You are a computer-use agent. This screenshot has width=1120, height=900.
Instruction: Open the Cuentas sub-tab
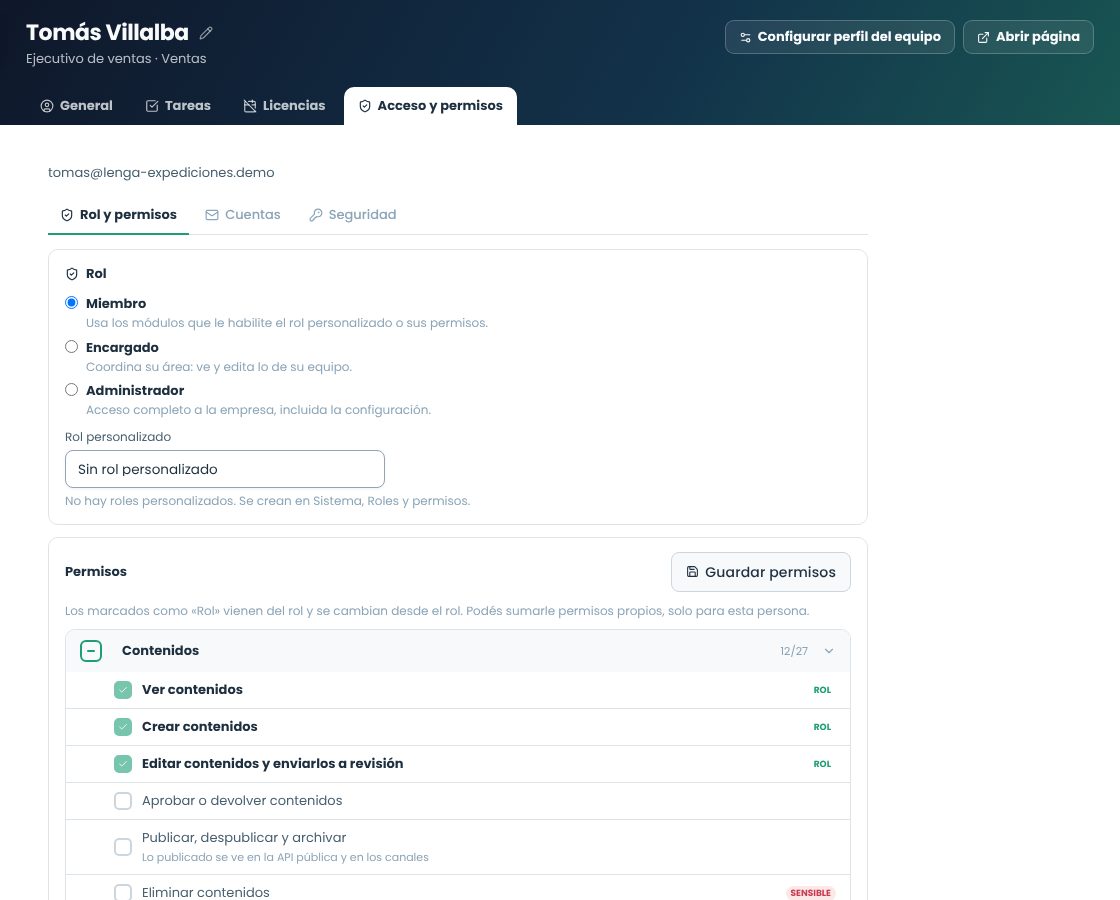click(243, 215)
